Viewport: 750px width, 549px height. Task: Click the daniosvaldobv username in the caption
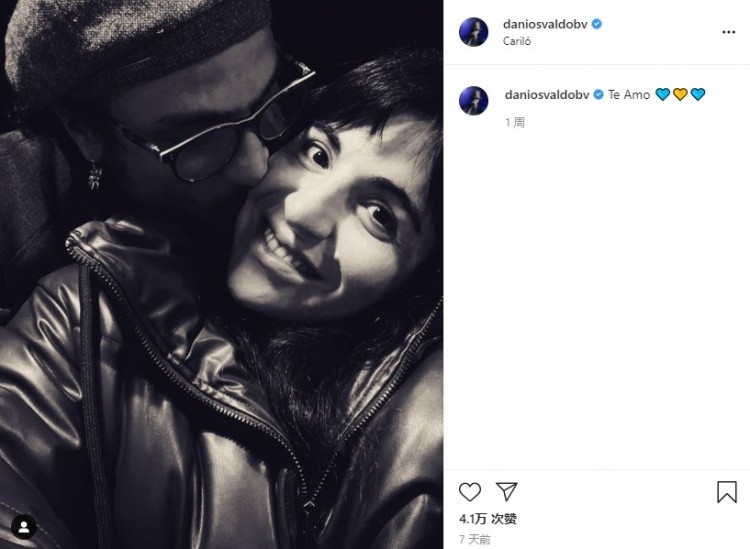[x=547, y=95]
